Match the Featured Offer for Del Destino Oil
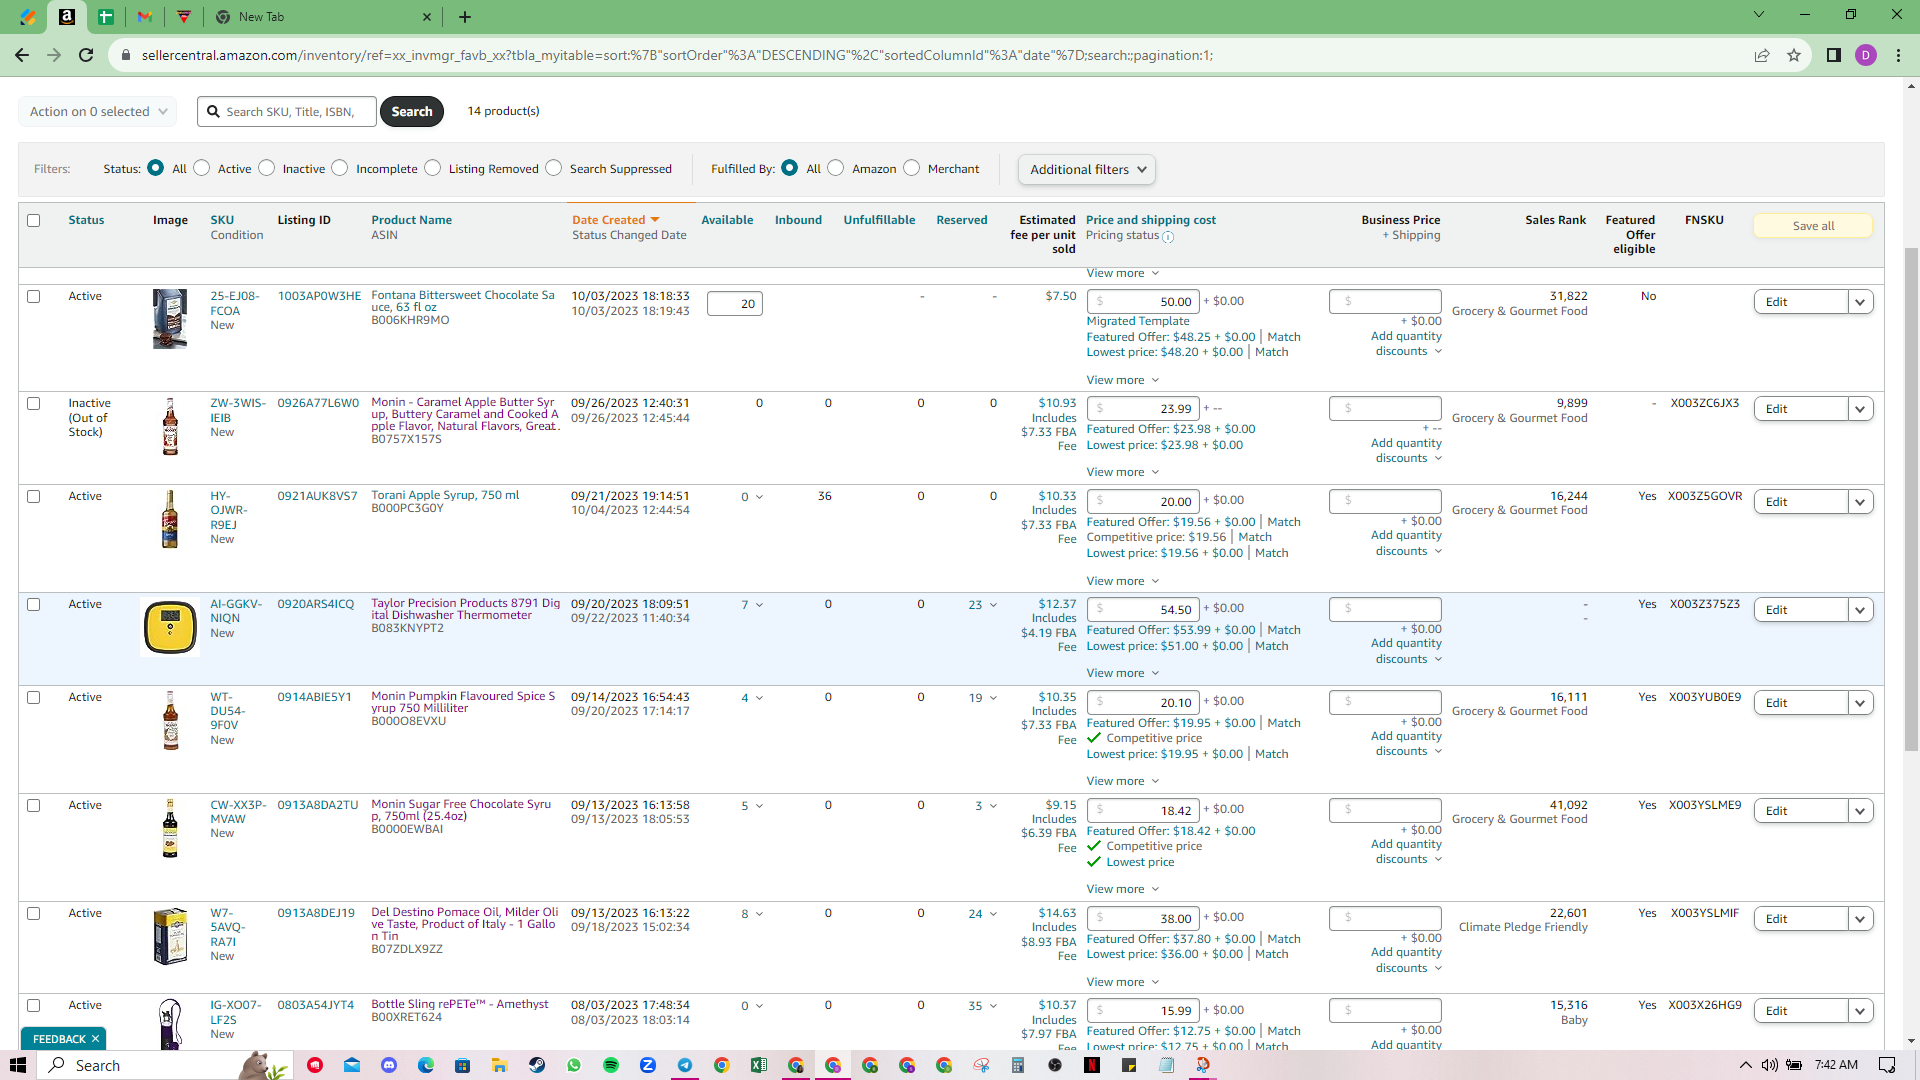 pyautogui.click(x=1284, y=939)
